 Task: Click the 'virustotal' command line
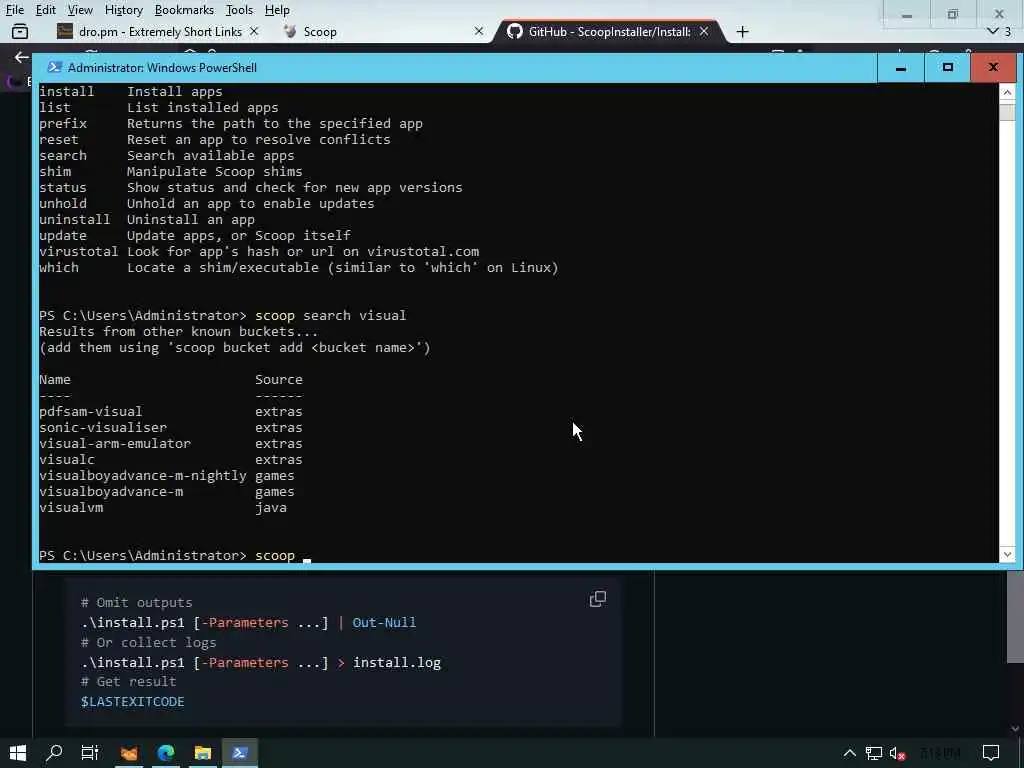point(259,251)
